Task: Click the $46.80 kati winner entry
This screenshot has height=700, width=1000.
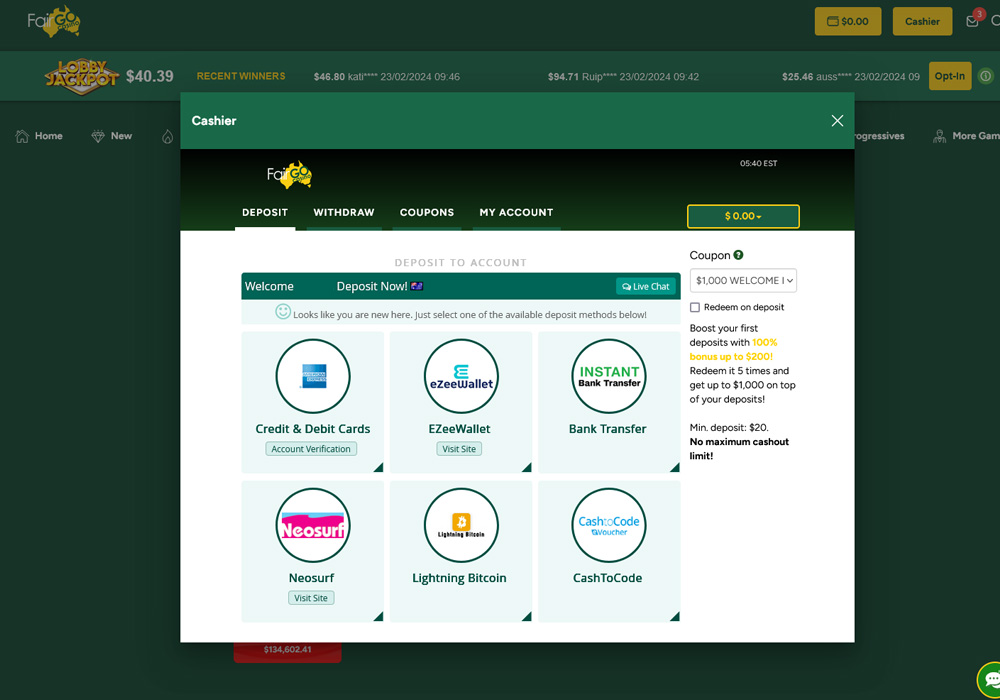Action: point(386,77)
